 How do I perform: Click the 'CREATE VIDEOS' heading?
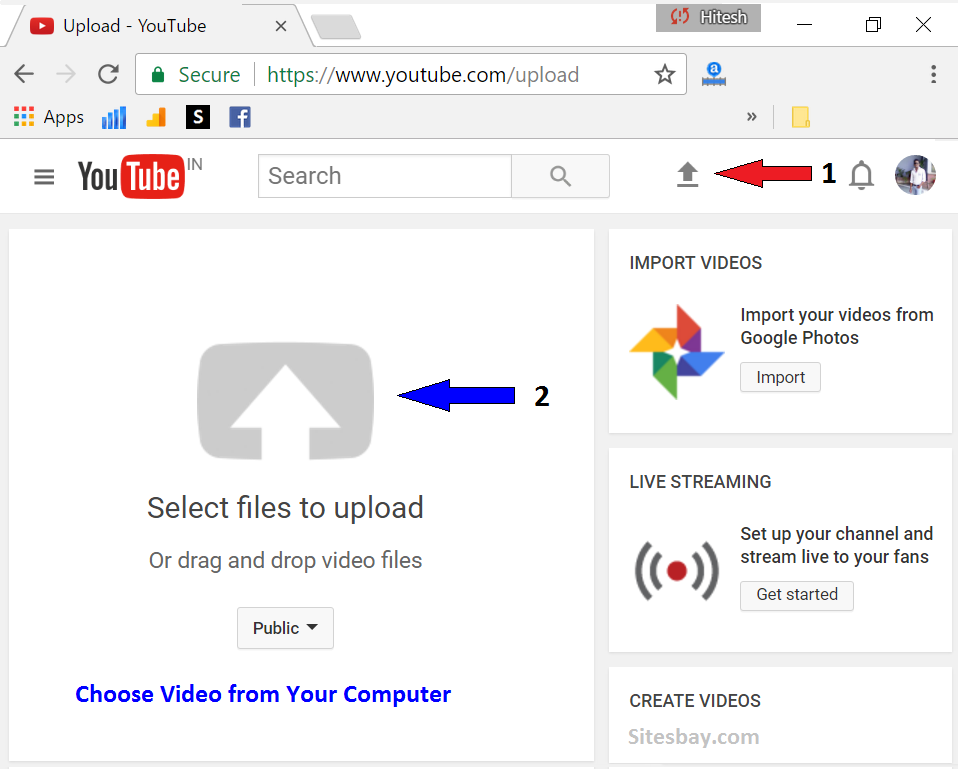pos(695,700)
